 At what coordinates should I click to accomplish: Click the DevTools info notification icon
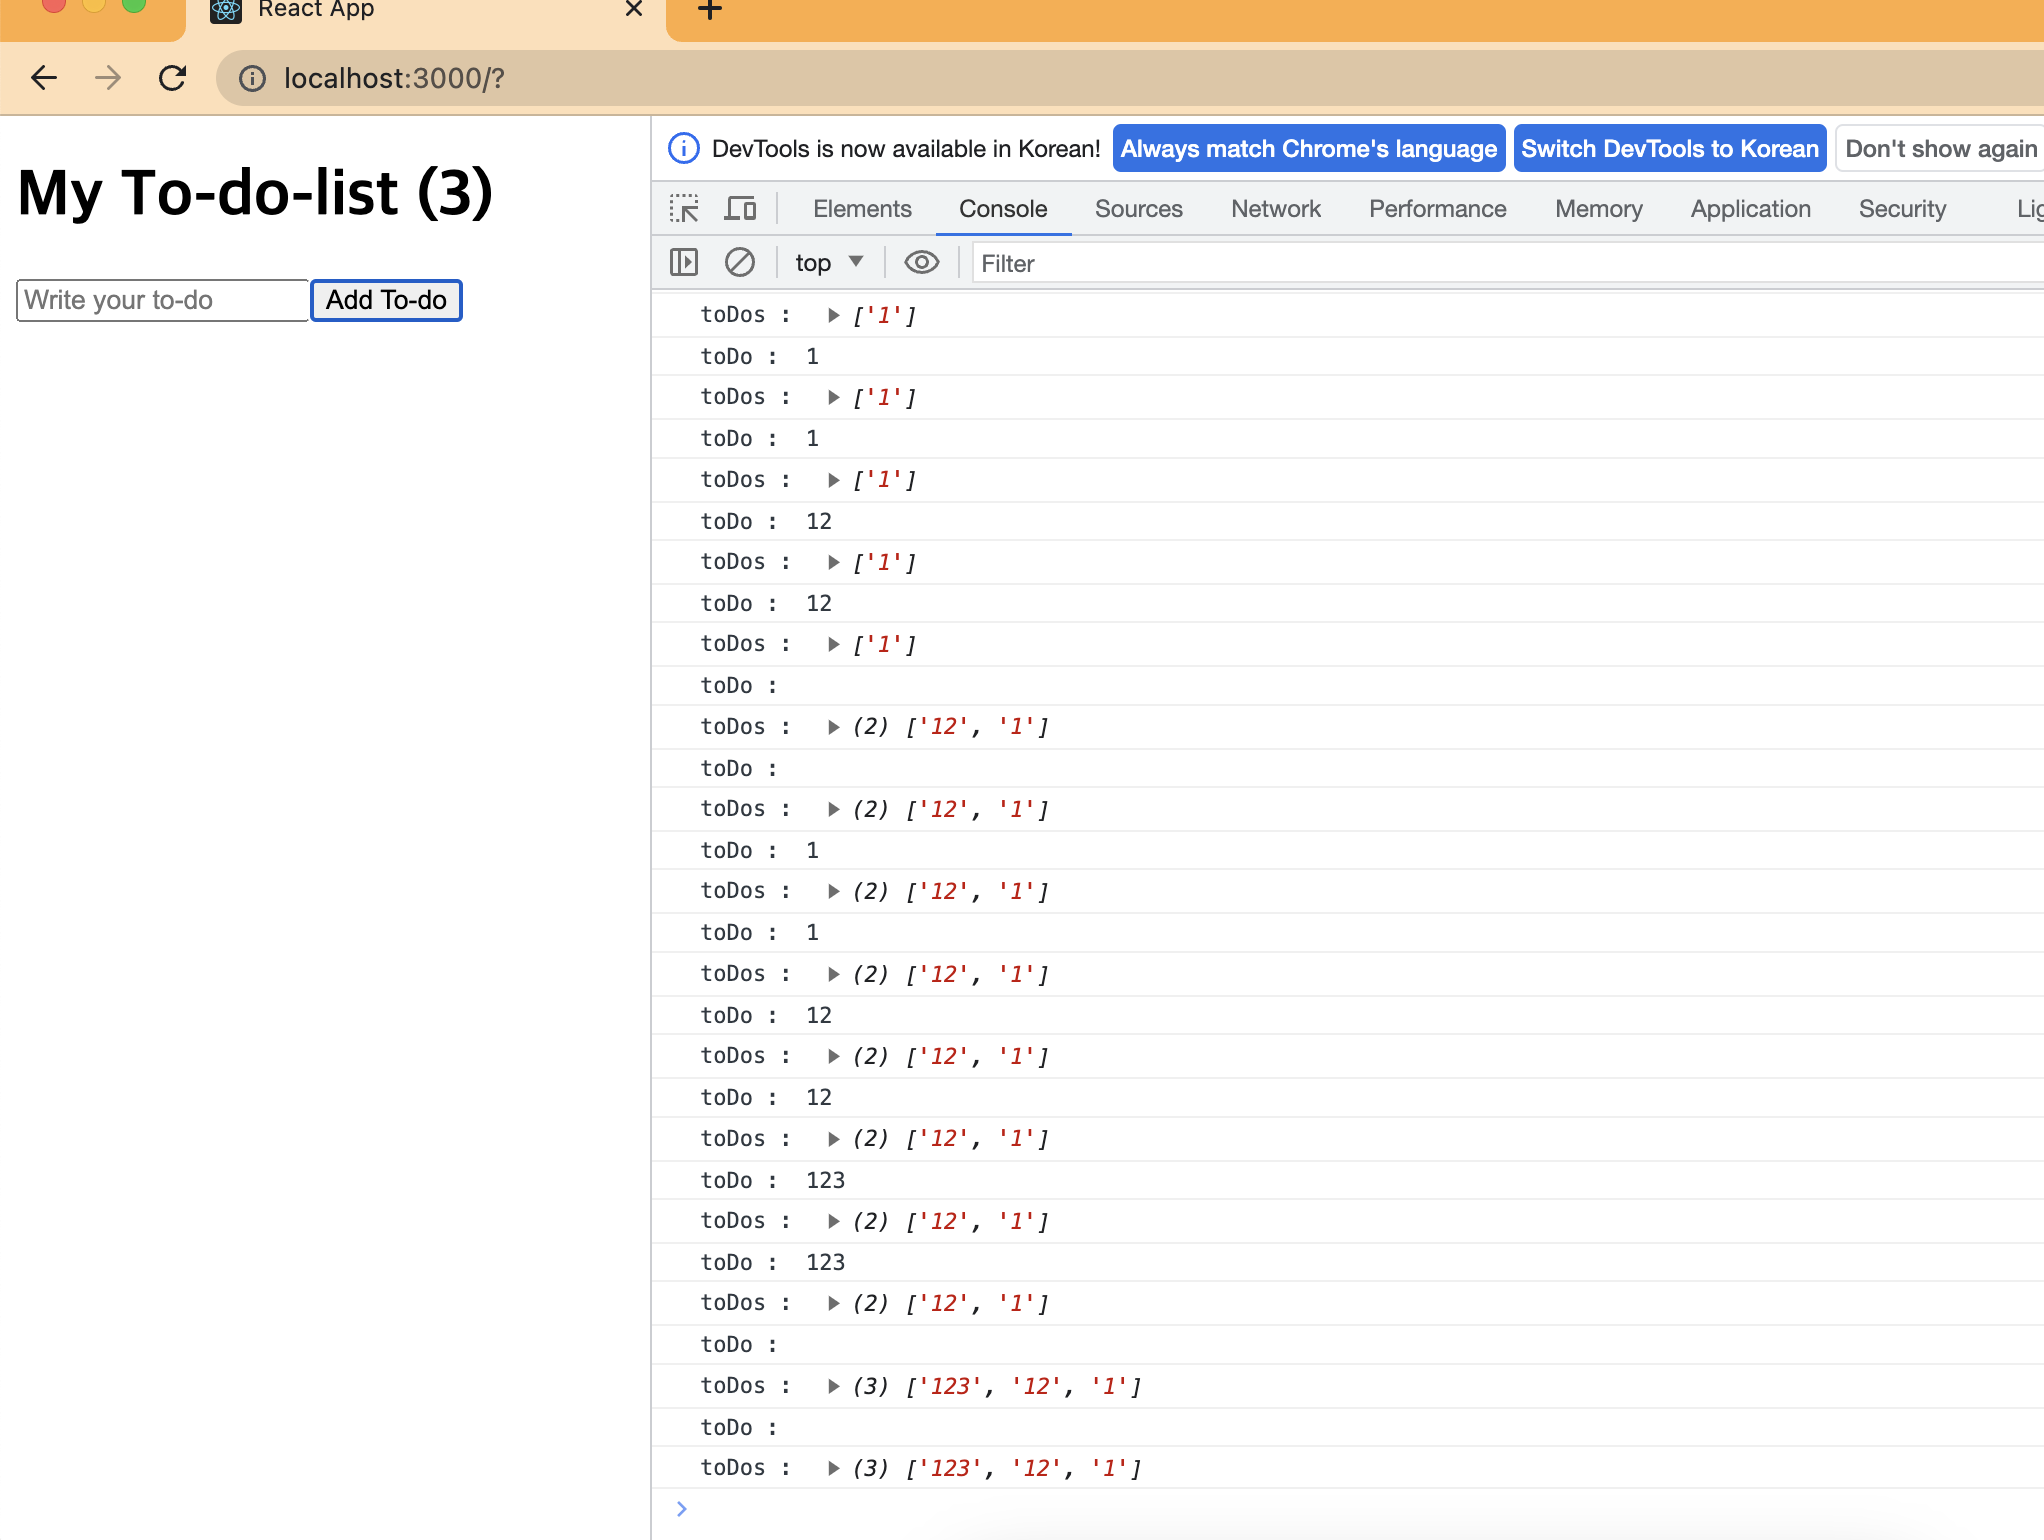(x=684, y=149)
